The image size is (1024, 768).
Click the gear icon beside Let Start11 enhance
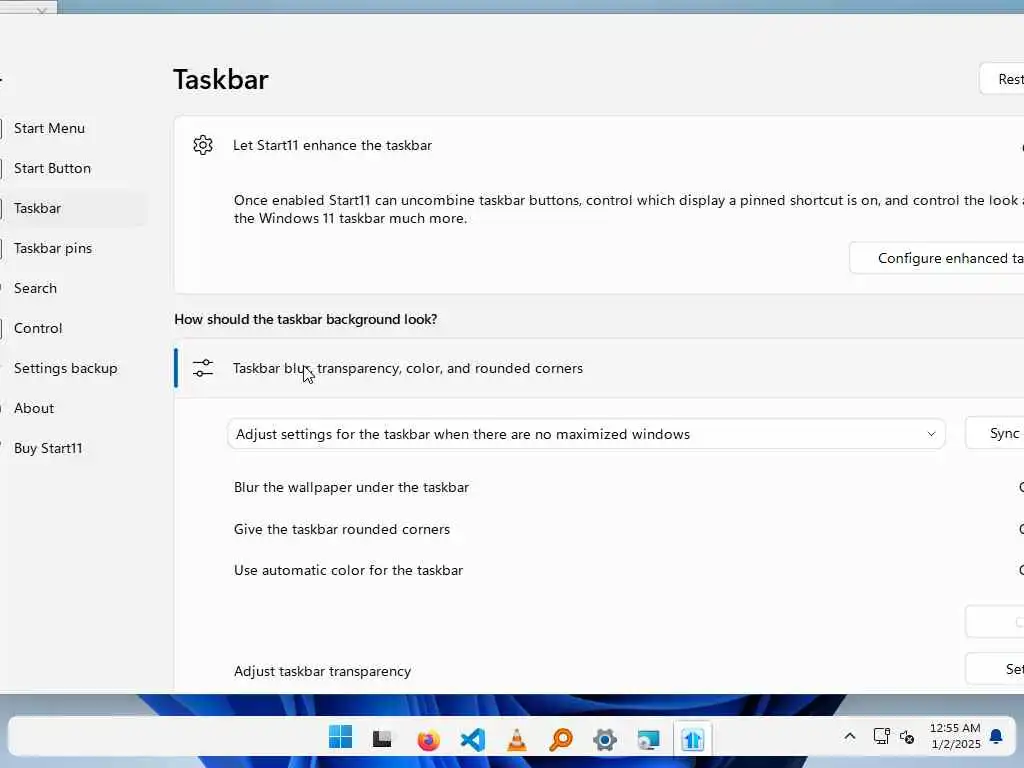point(203,145)
